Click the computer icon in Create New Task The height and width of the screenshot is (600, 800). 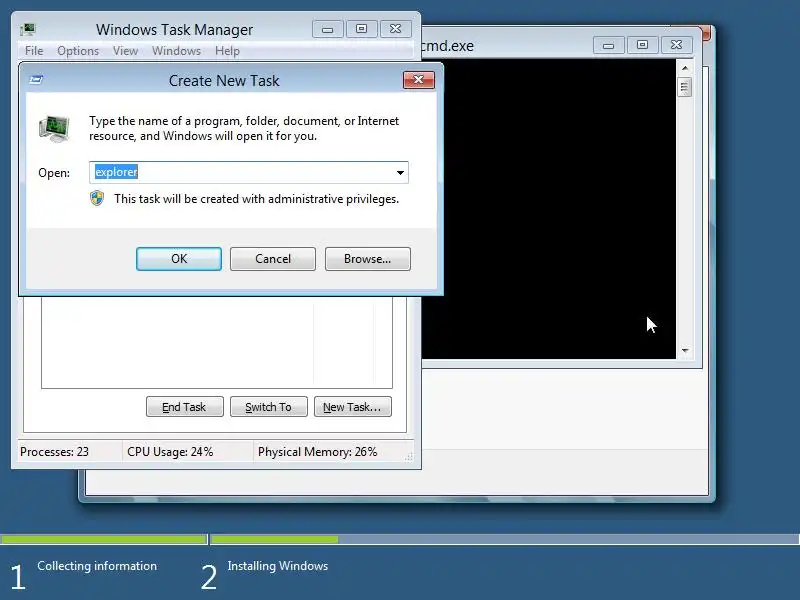click(55, 129)
